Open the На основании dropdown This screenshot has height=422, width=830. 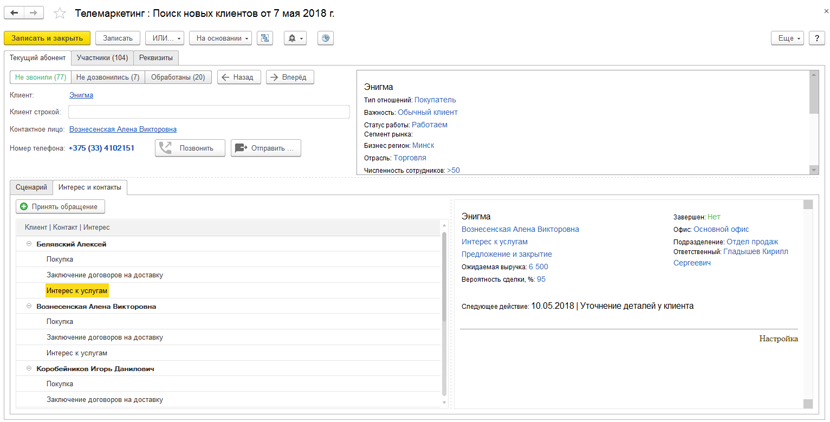click(220, 38)
